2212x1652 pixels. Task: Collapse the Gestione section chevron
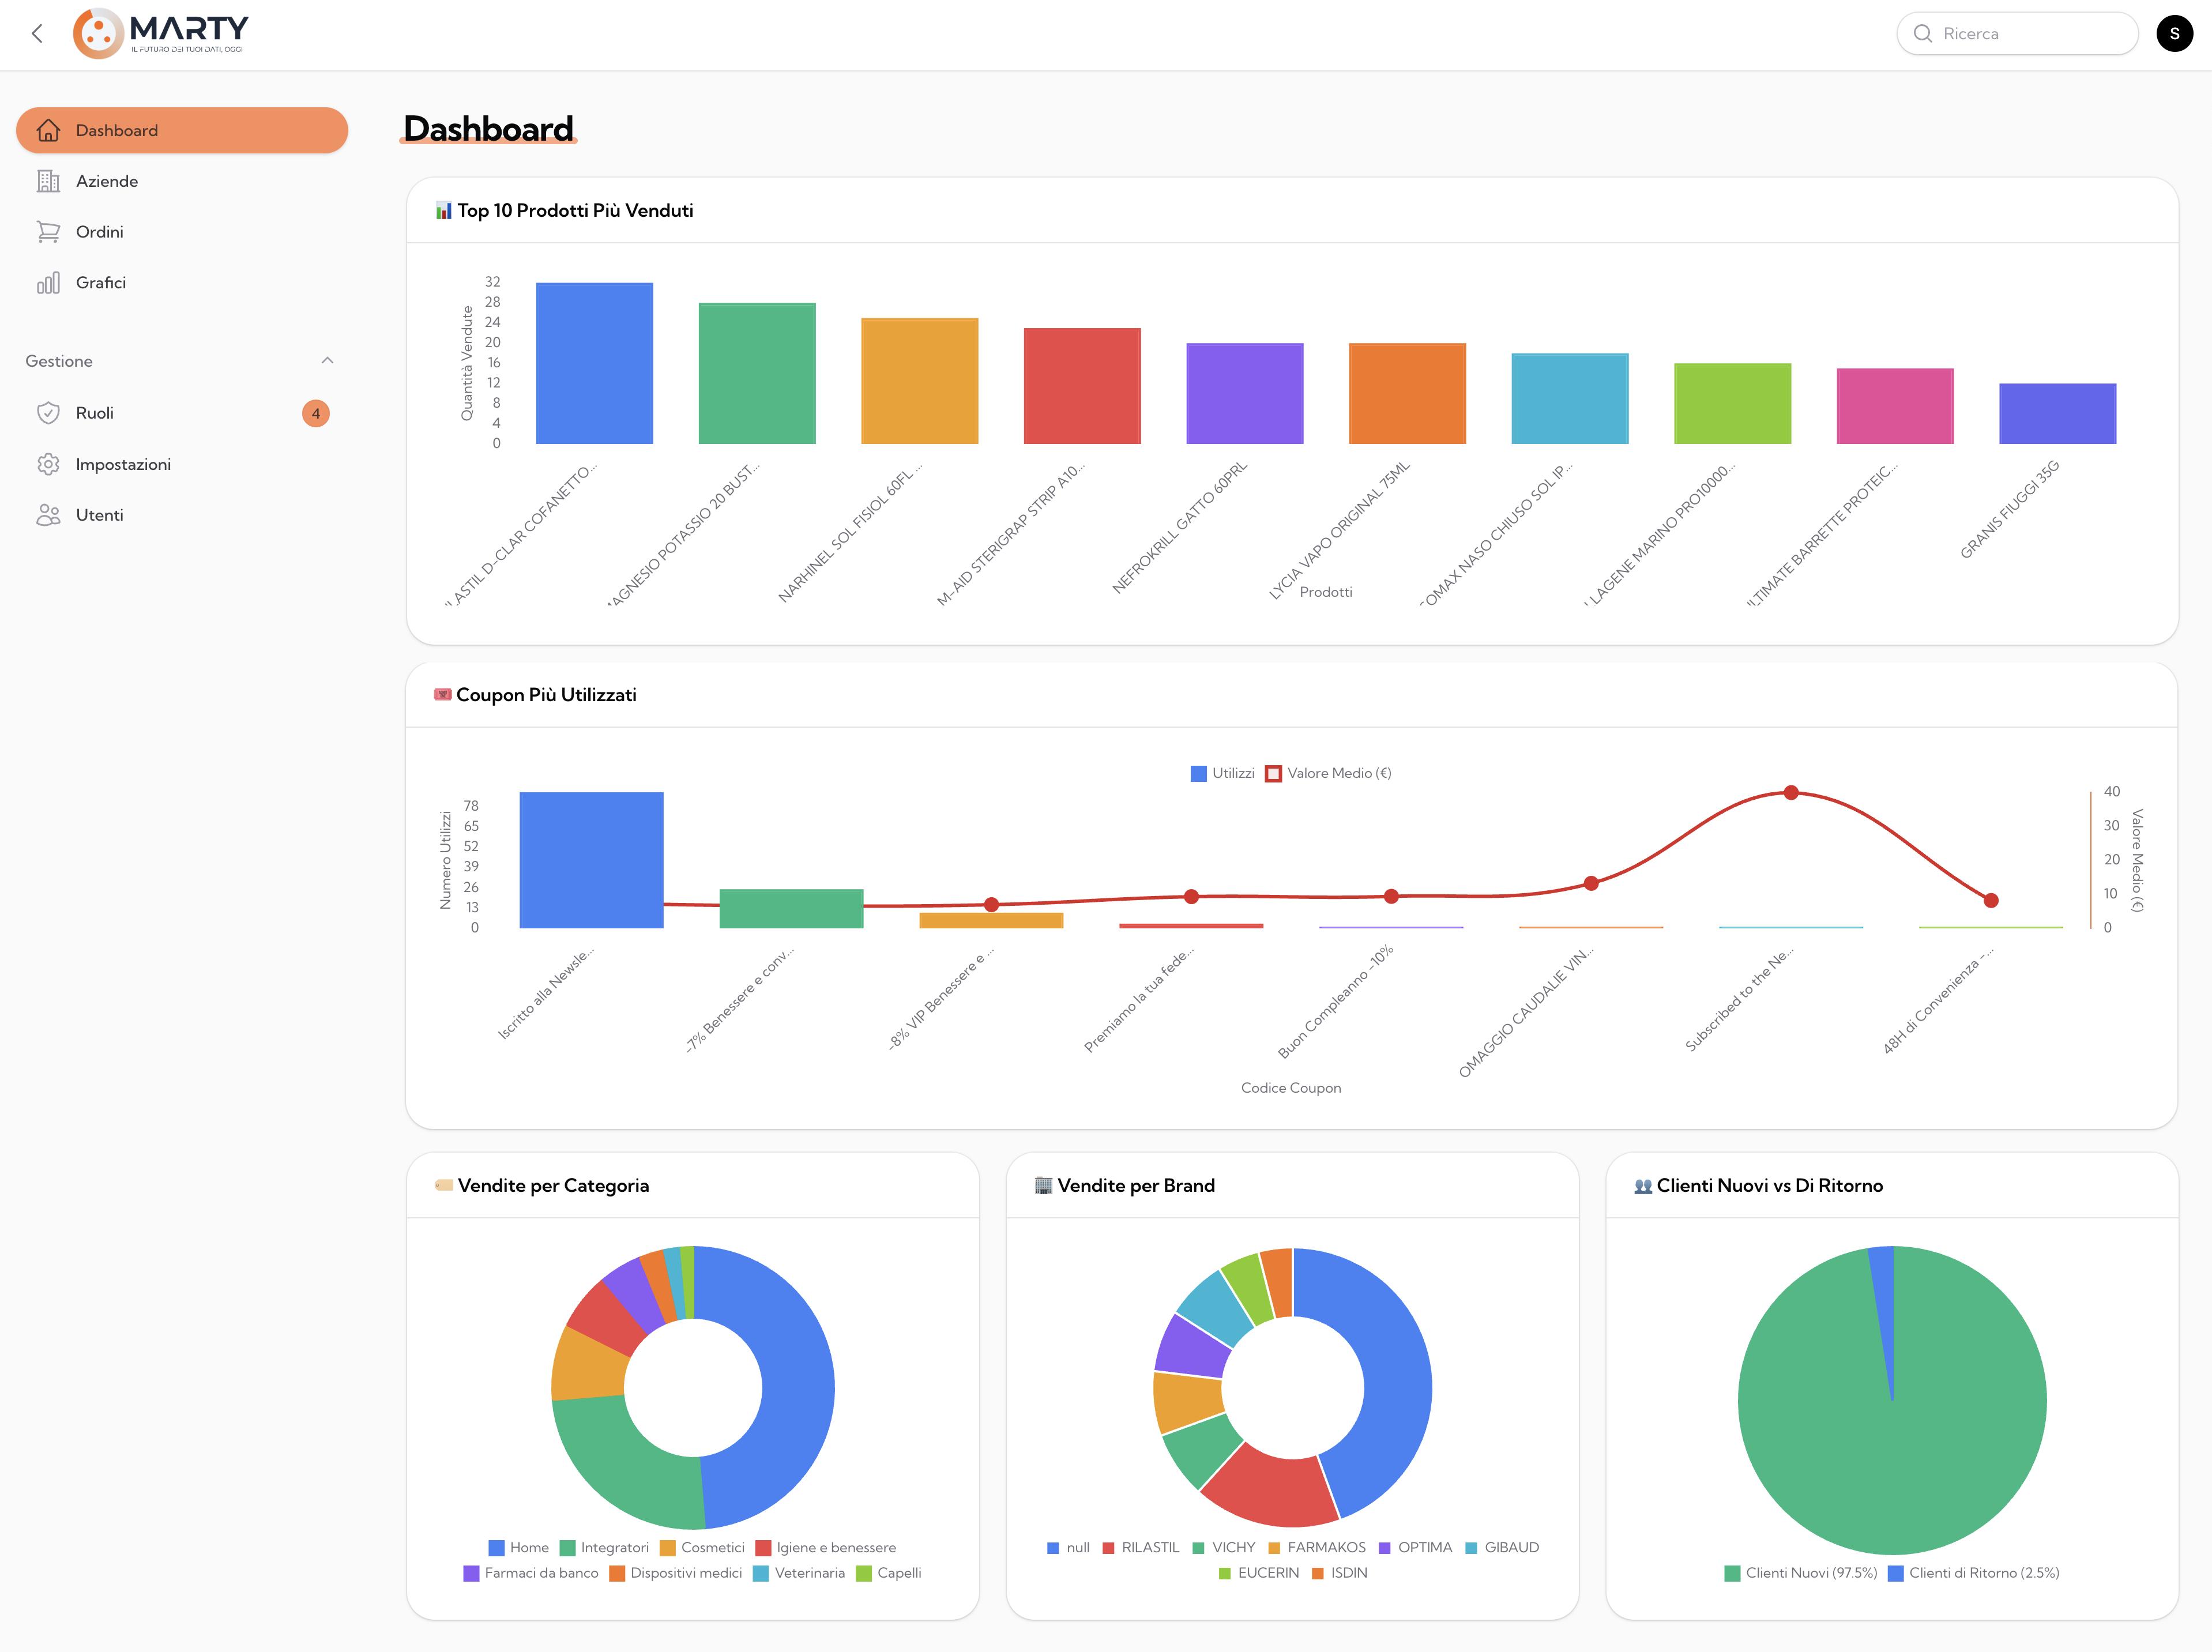tap(327, 361)
